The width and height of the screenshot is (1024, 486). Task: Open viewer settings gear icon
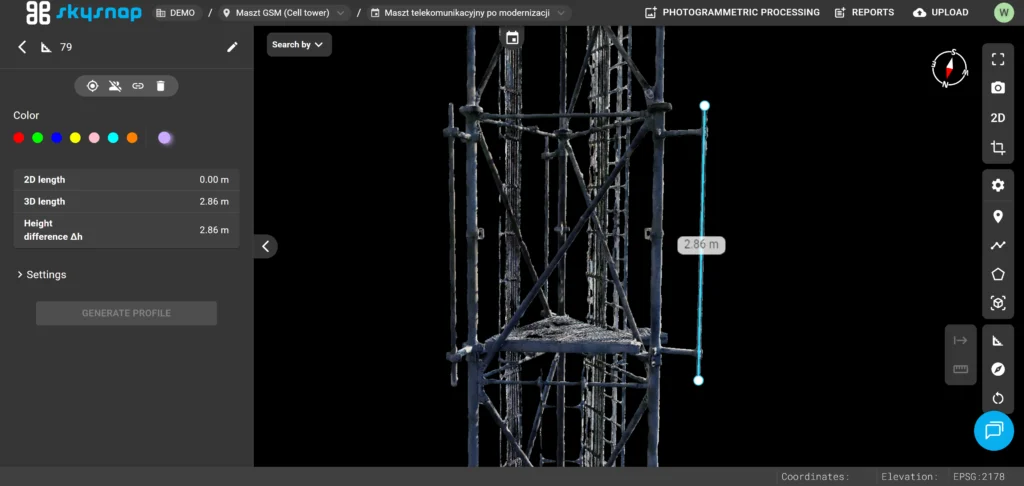point(997,186)
